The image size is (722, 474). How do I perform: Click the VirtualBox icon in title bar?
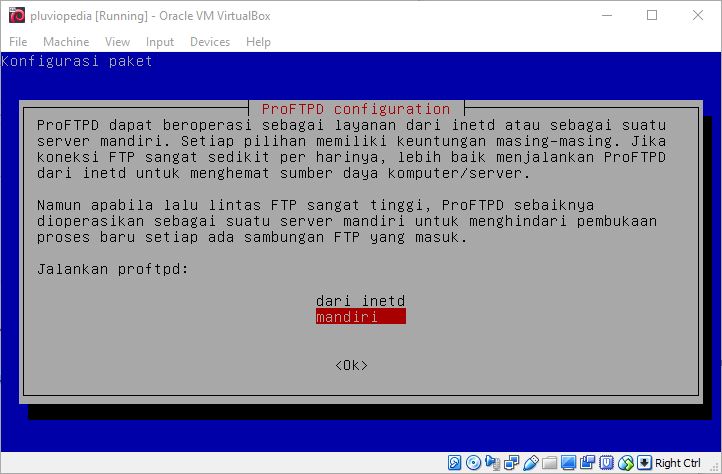coord(17,15)
